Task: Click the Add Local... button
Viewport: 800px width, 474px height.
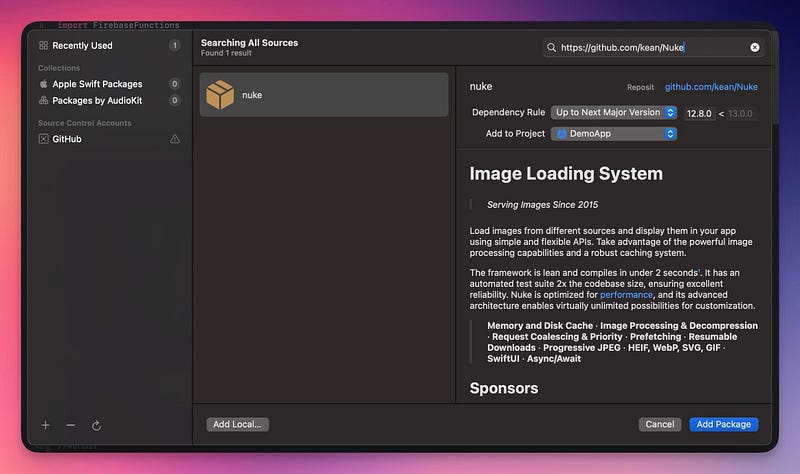Action: click(x=237, y=425)
